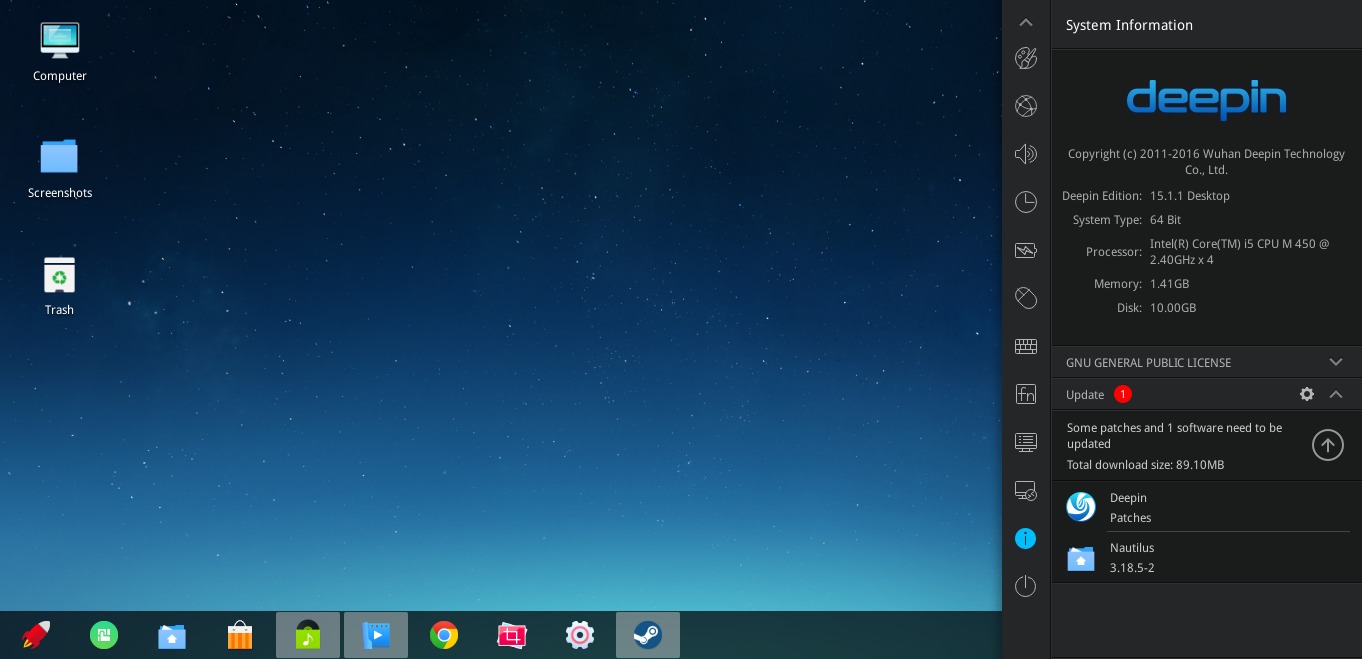Open Personalization settings palette icon
This screenshot has height=659, width=1362.
pos(1025,58)
